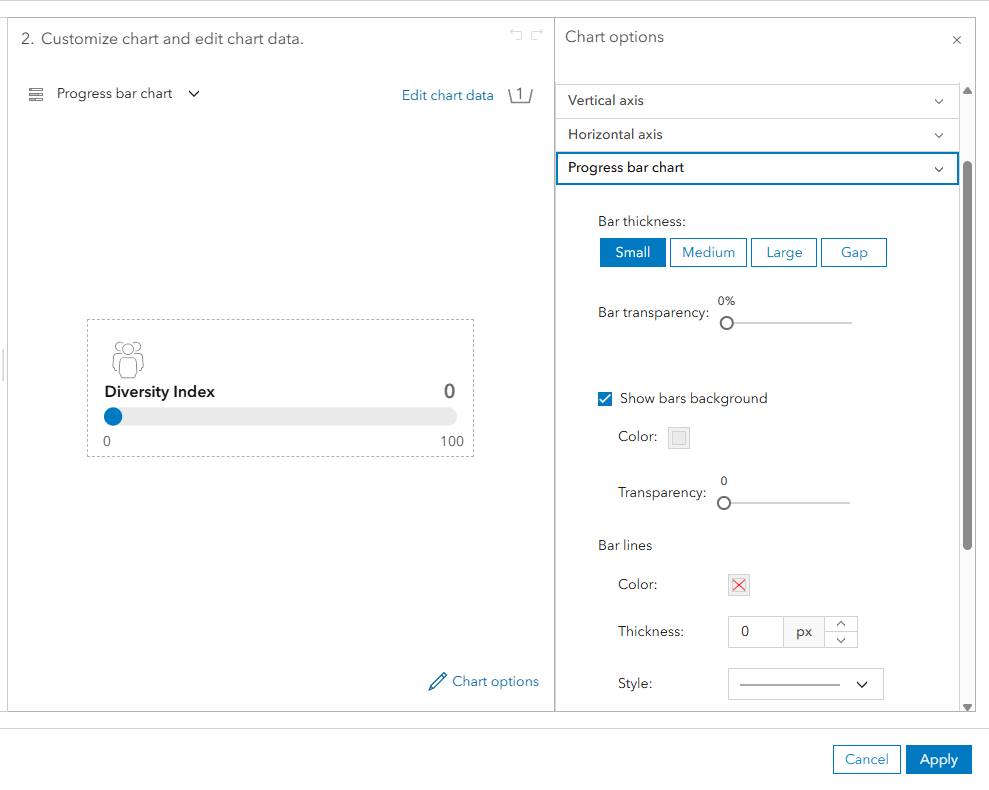Close the Chart options panel
The width and height of the screenshot is (989, 790).
(957, 40)
